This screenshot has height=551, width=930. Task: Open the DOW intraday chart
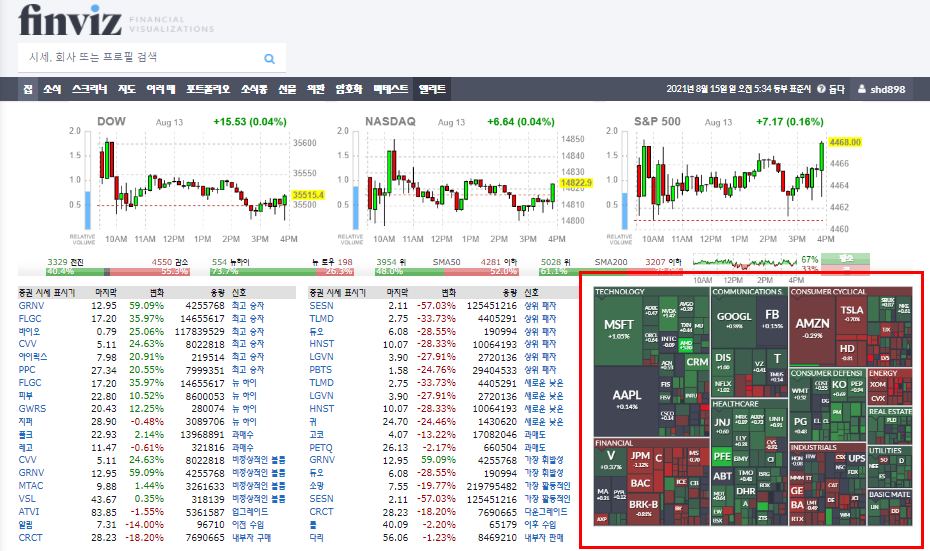point(196,181)
